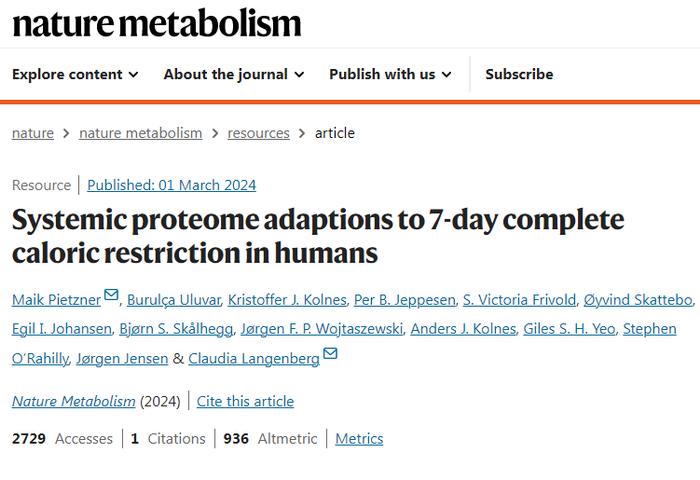Expand the Publish with us menu

point(390,74)
